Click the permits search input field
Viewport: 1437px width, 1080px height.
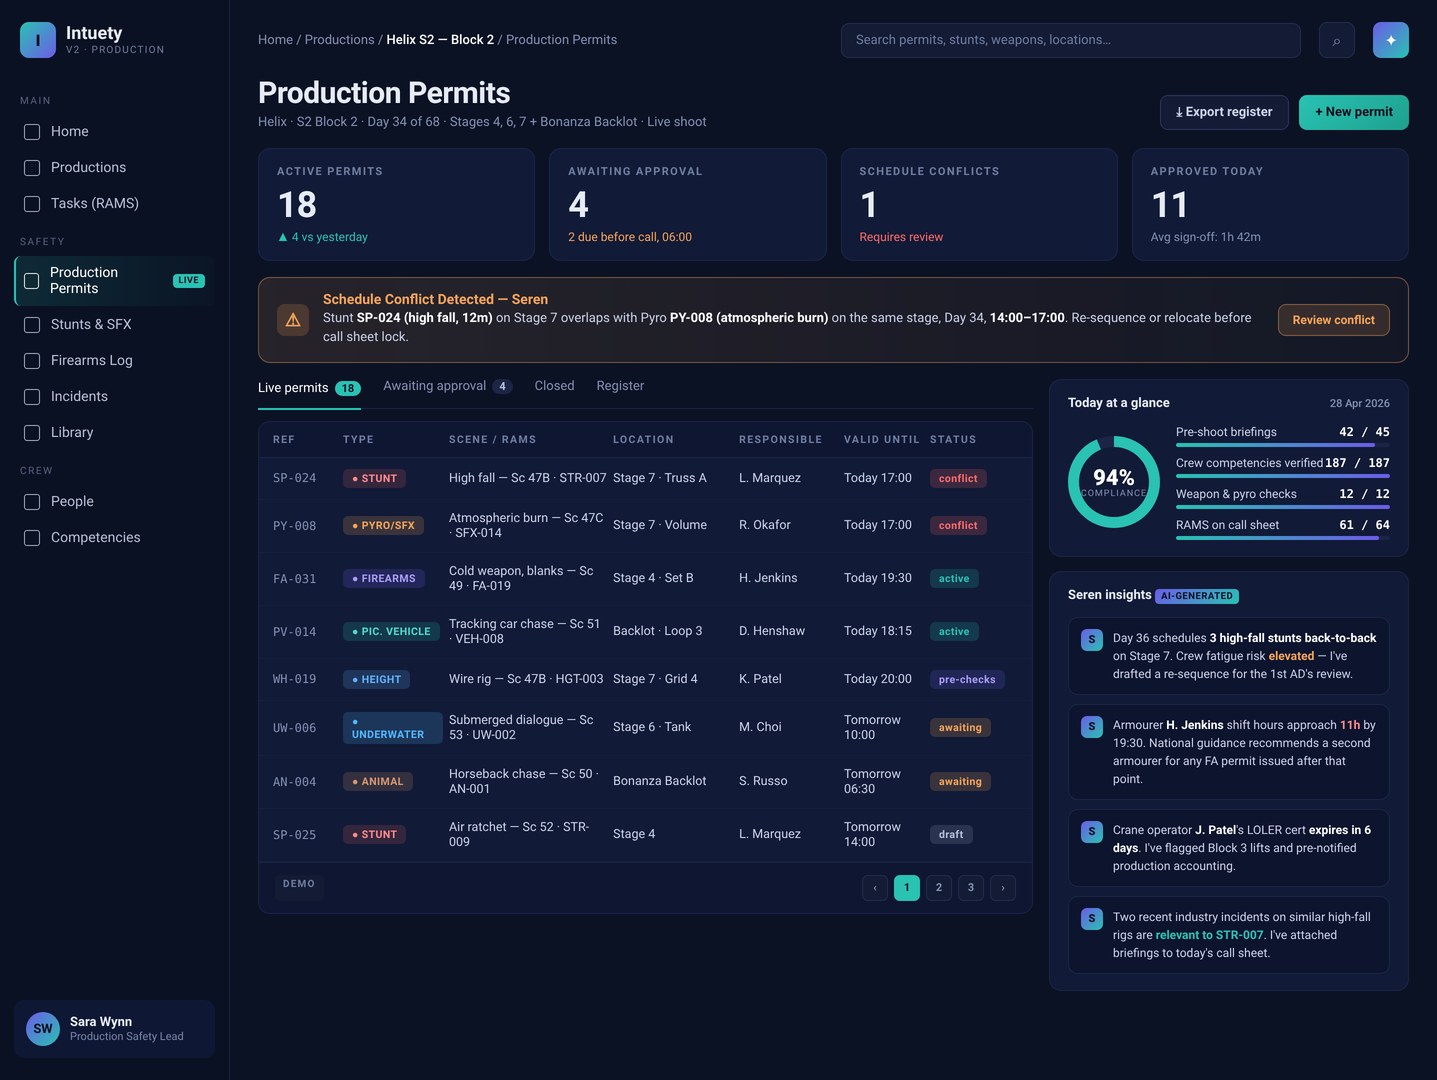1070,40
